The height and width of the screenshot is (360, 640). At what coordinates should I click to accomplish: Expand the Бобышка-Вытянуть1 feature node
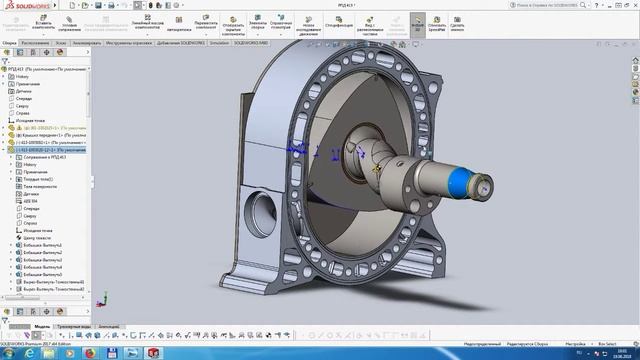(x=11, y=245)
